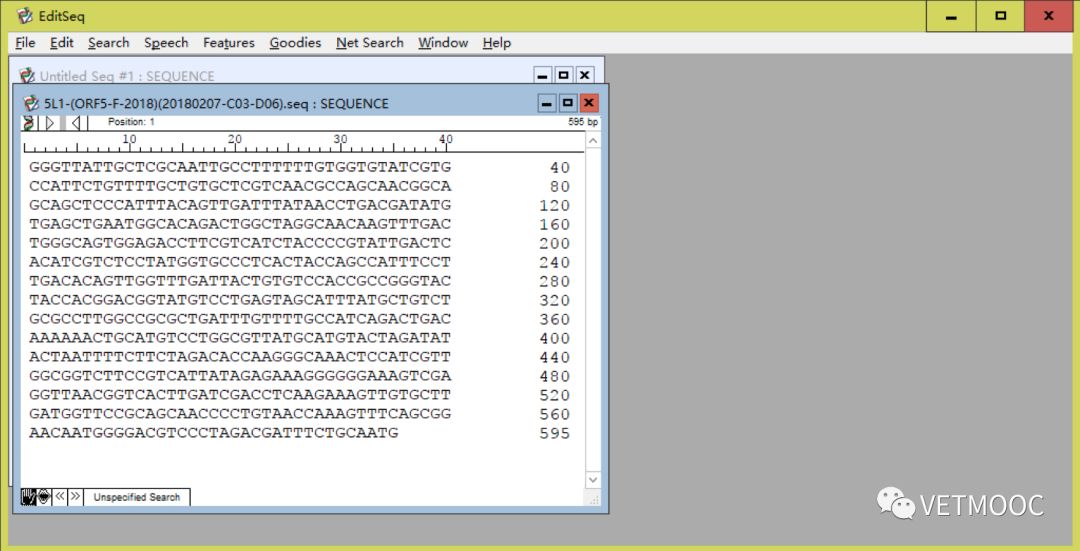Screen dimensions: 1080x551
Task: Click the search previous double-arrow button
Action: coord(60,497)
